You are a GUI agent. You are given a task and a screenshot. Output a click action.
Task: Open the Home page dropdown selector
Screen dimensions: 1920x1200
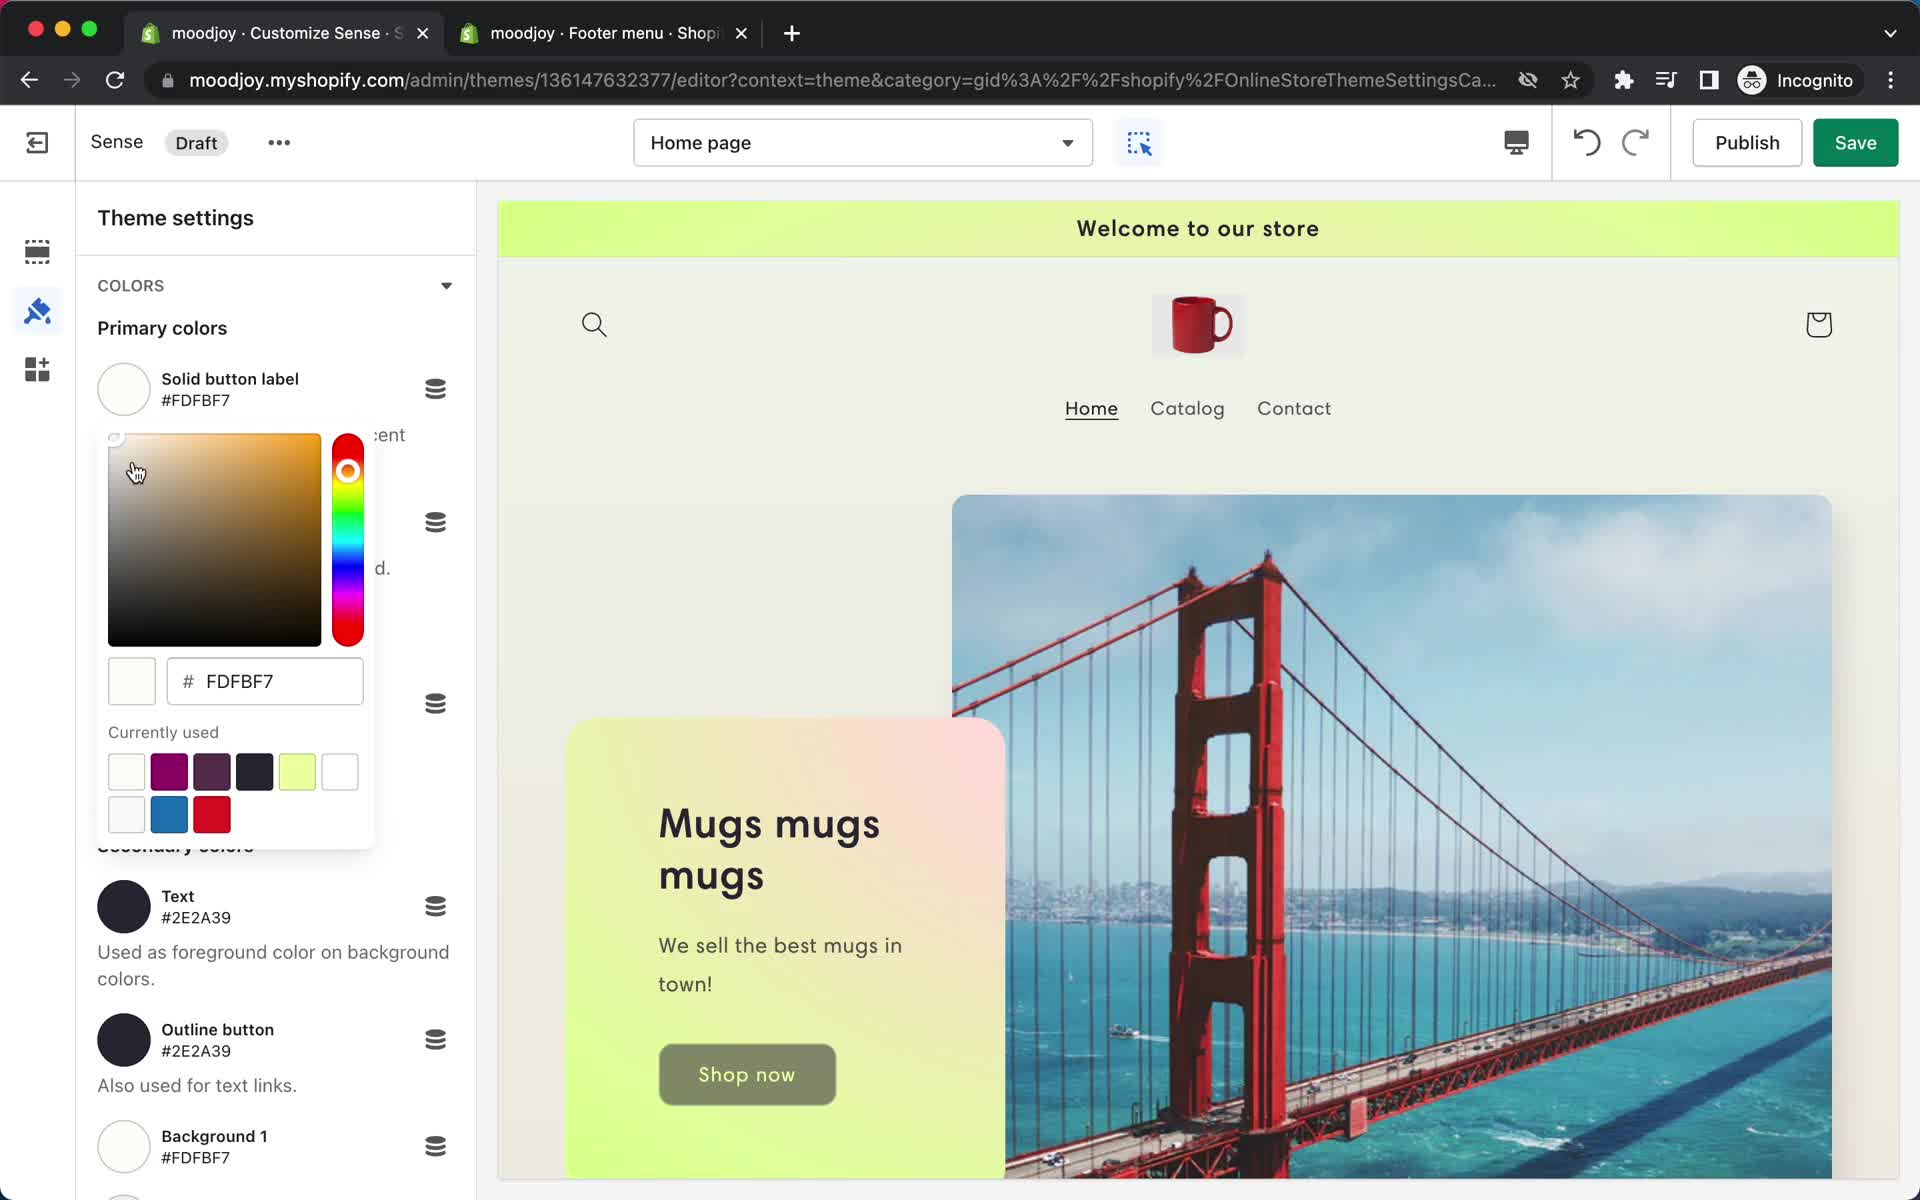[x=863, y=142]
